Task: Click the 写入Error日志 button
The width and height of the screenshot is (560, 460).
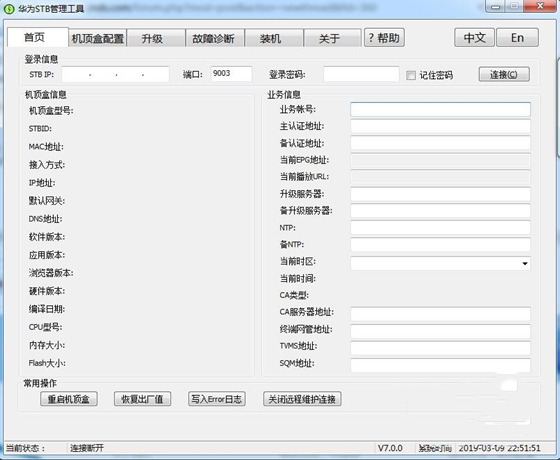Action: (216, 399)
